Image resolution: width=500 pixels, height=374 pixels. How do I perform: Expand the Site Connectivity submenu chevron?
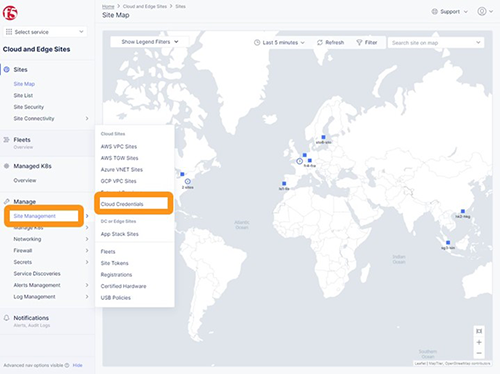click(87, 118)
